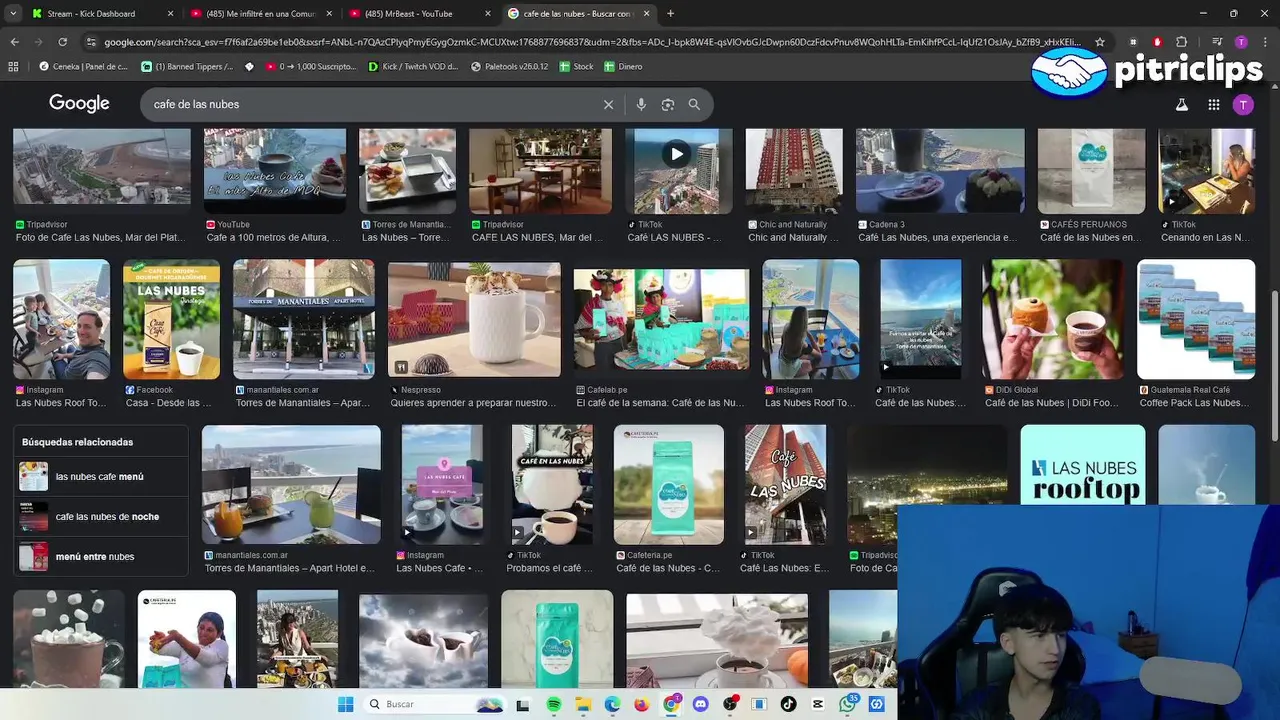Open the Ceneka Panel bookmark
This screenshot has height=720, width=1280.
pyautogui.click(x=83, y=66)
